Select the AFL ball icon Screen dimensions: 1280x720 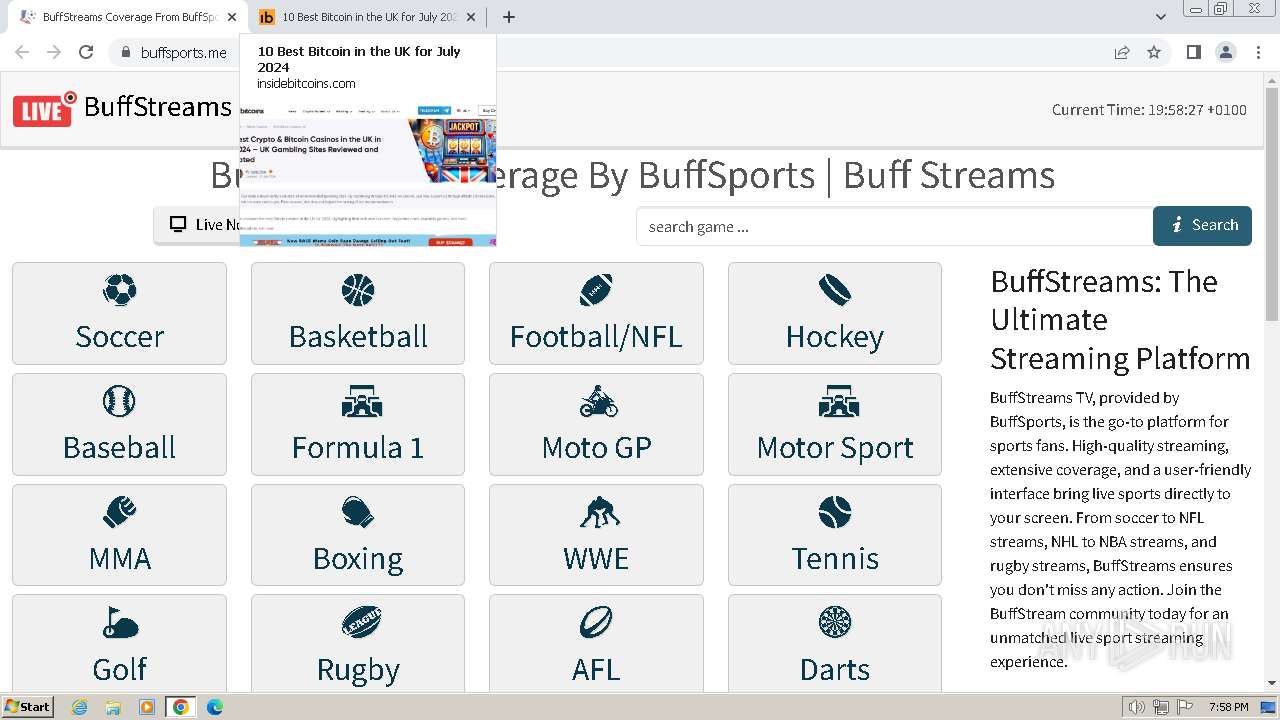point(596,623)
